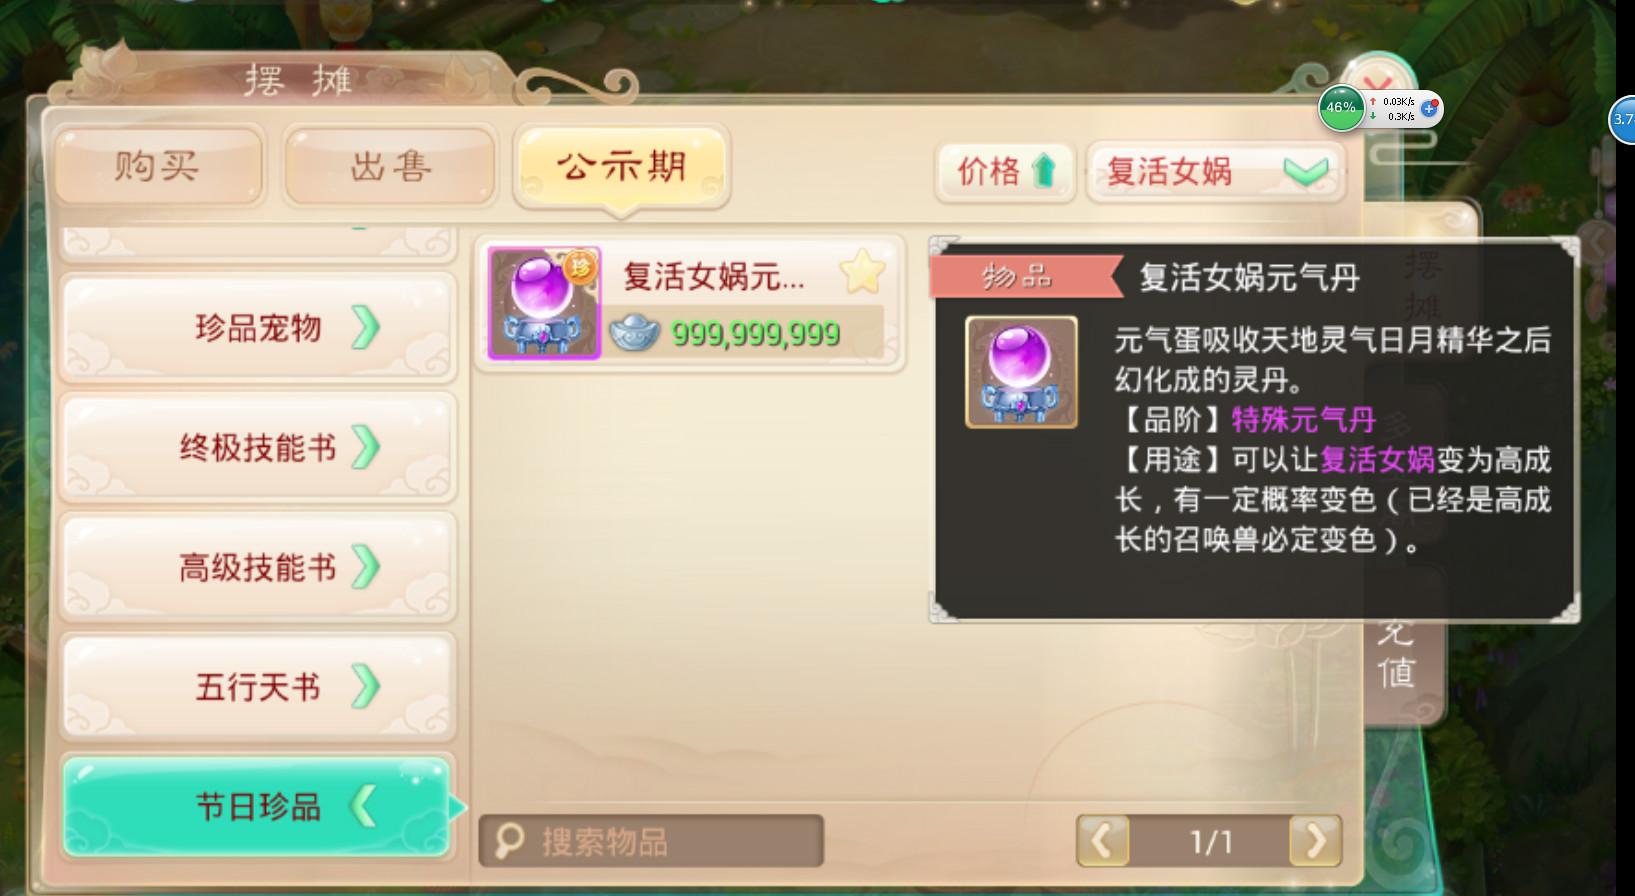Switch to the 购买 tab
1635x896 pixels.
158,165
